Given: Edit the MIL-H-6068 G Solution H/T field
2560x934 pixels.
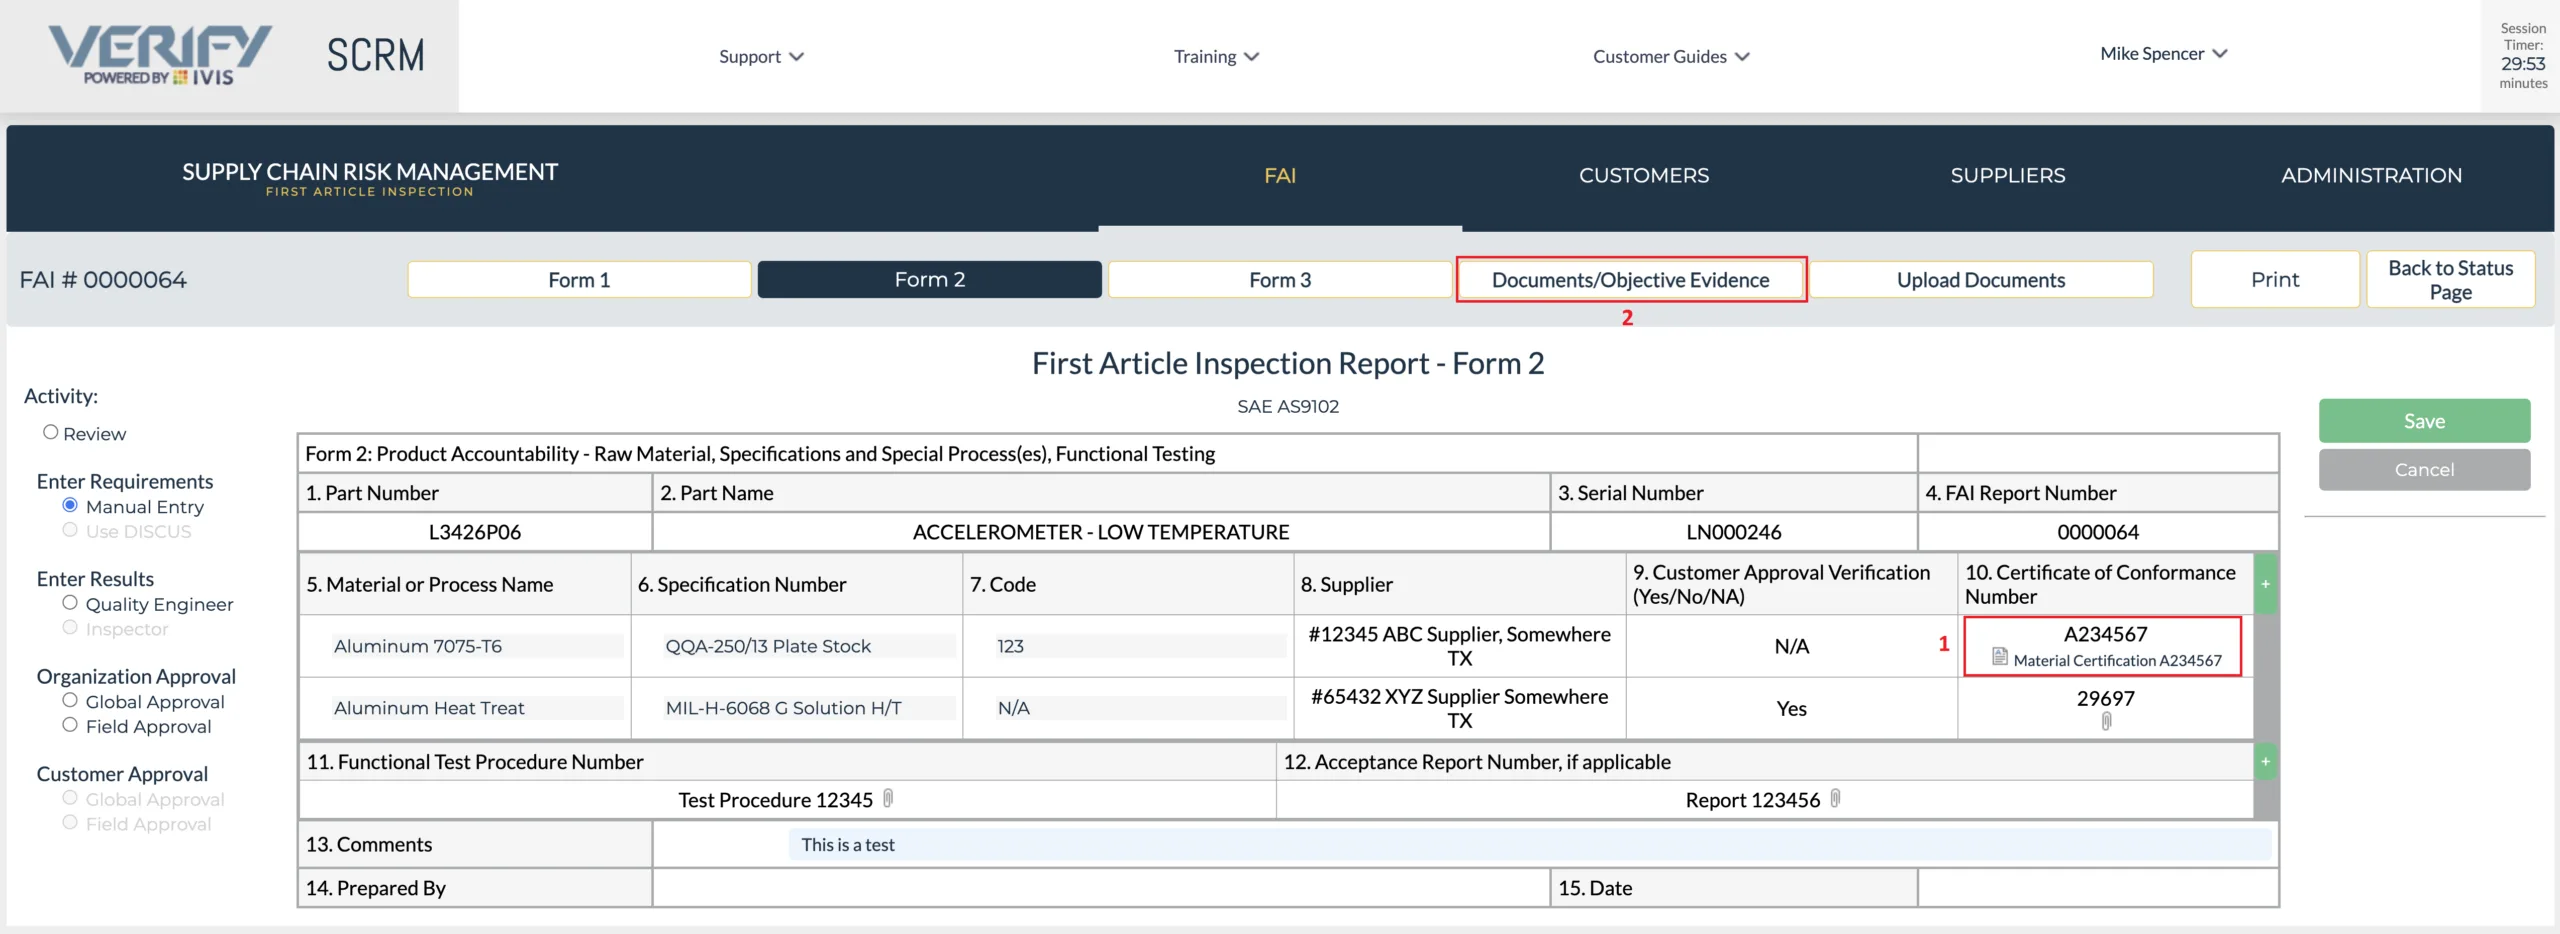Looking at the screenshot, I should tap(809, 708).
